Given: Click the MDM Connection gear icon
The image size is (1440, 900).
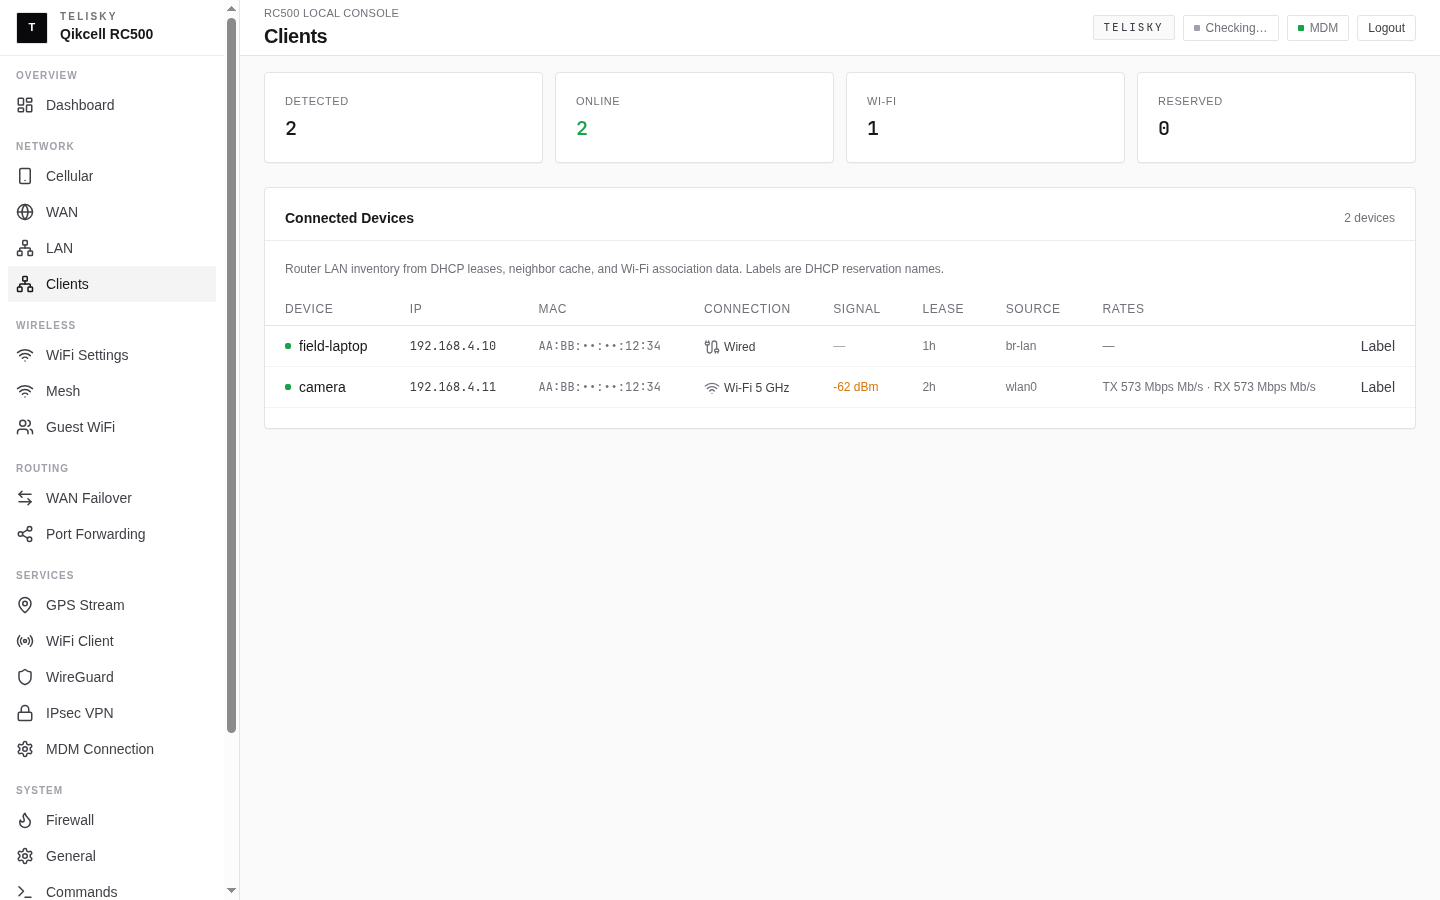Looking at the screenshot, I should pyautogui.click(x=25, y=749).
